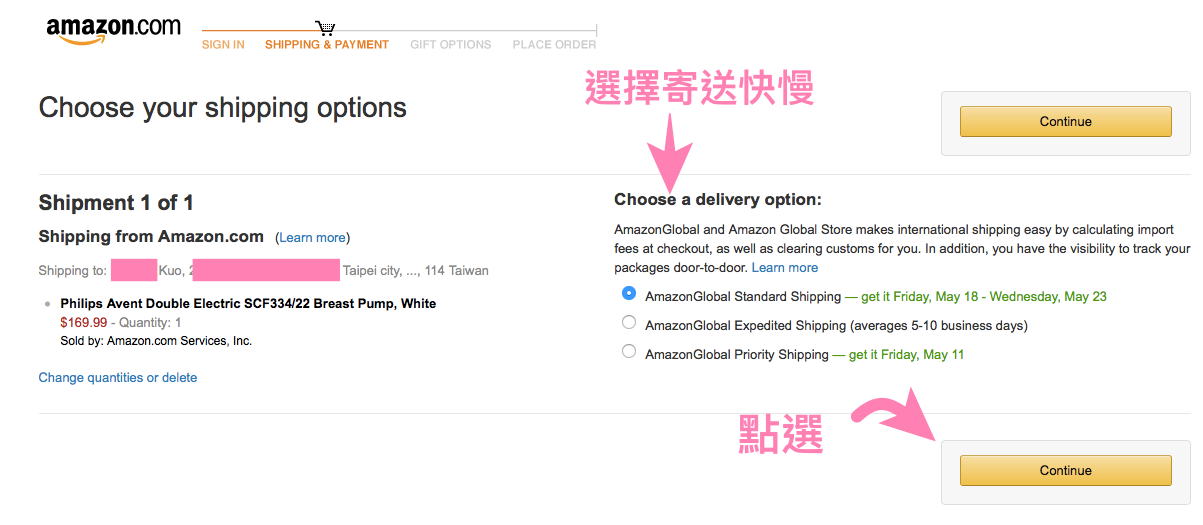This screenshot has width=1203, height=525.
Task: Jump to the GIFT OPTIONS step
Action: point(451,45)
